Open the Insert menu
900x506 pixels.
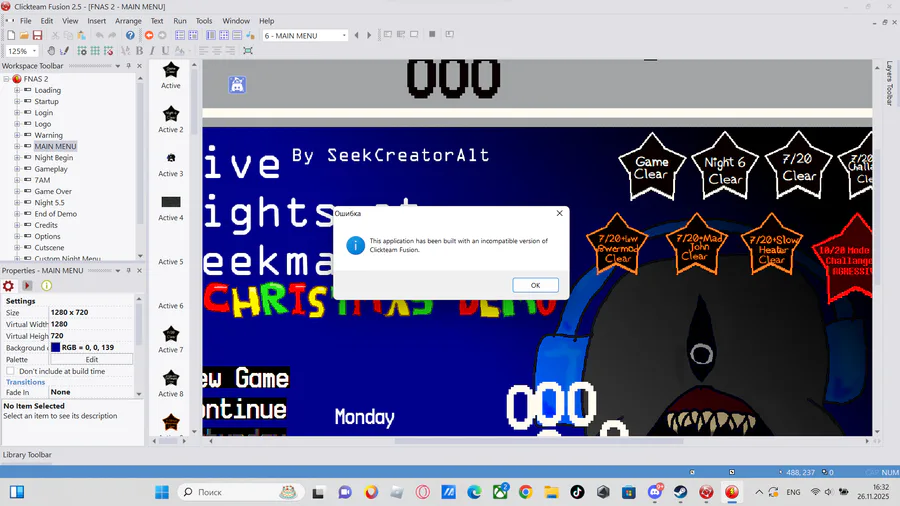[96, 21]
